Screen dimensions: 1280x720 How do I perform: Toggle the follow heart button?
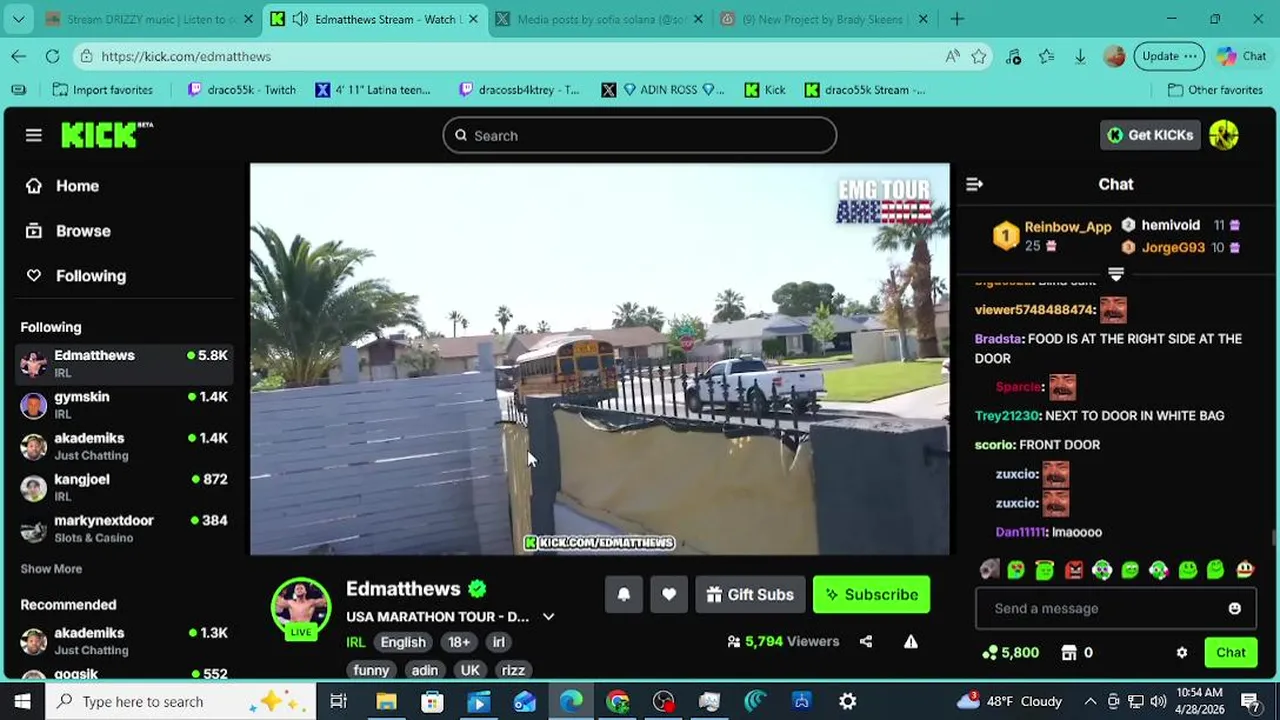[669, 595]
